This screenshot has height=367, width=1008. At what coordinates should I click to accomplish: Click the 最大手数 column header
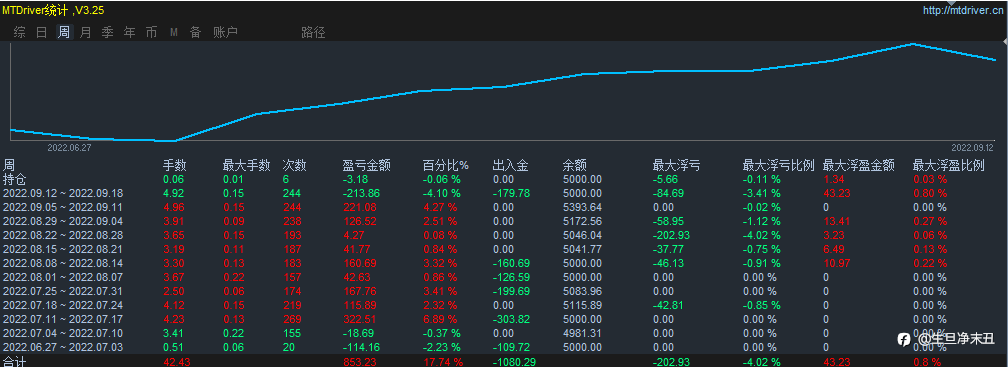pos(247,165)
